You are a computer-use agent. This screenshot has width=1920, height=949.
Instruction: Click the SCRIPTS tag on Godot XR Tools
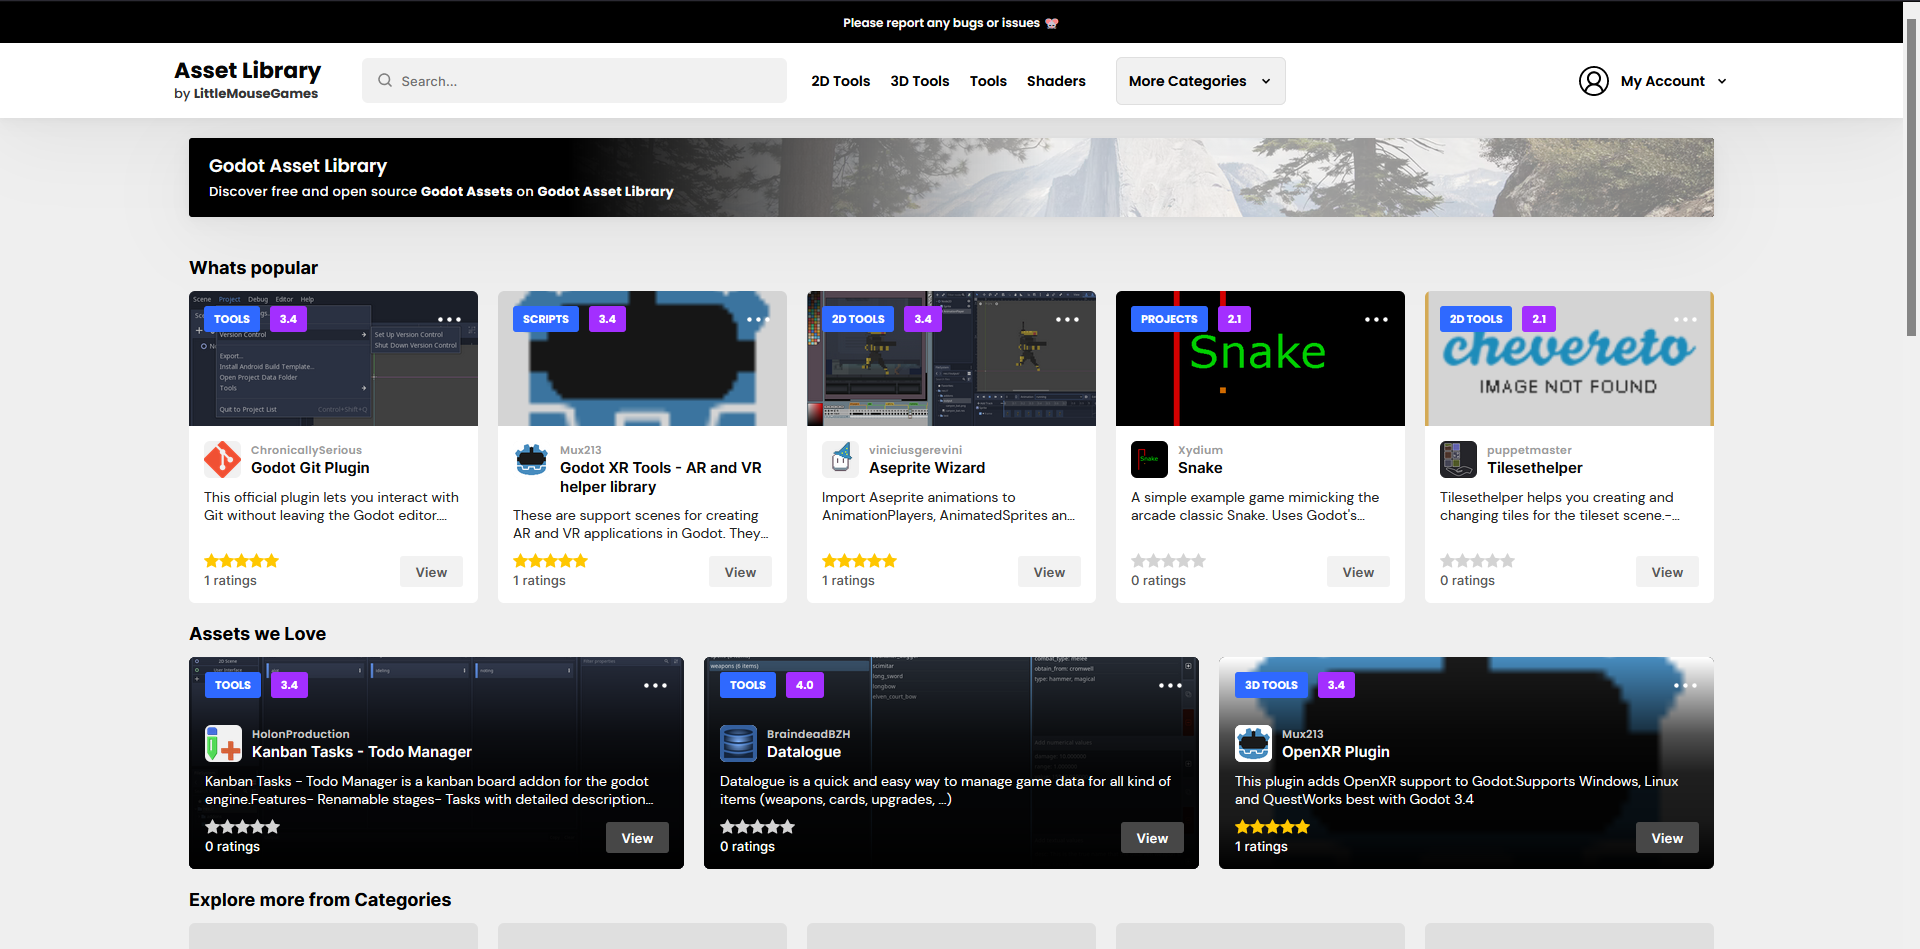(546, 319)
